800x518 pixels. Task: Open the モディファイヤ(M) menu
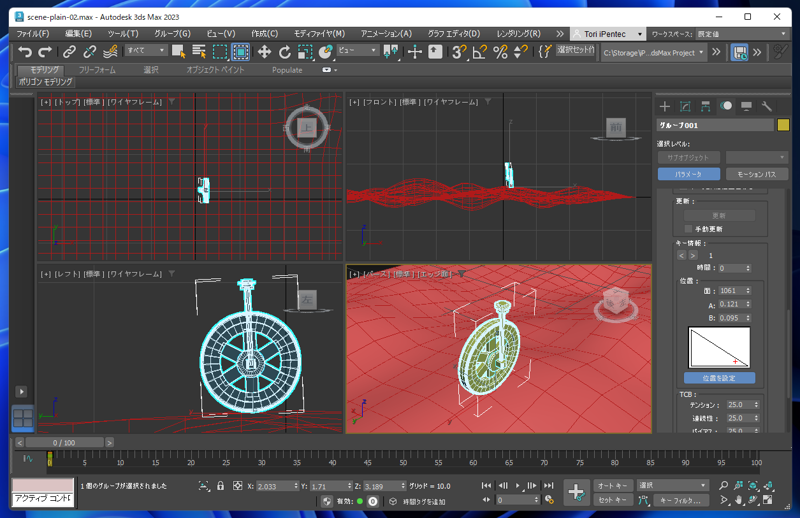[319, 34]
